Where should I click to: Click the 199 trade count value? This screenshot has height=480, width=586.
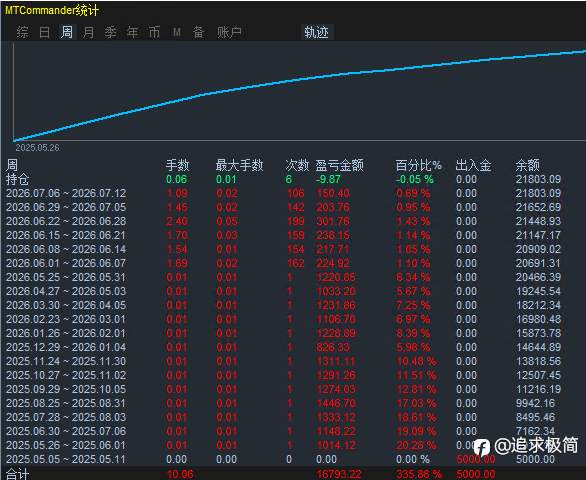coord(296,221)
